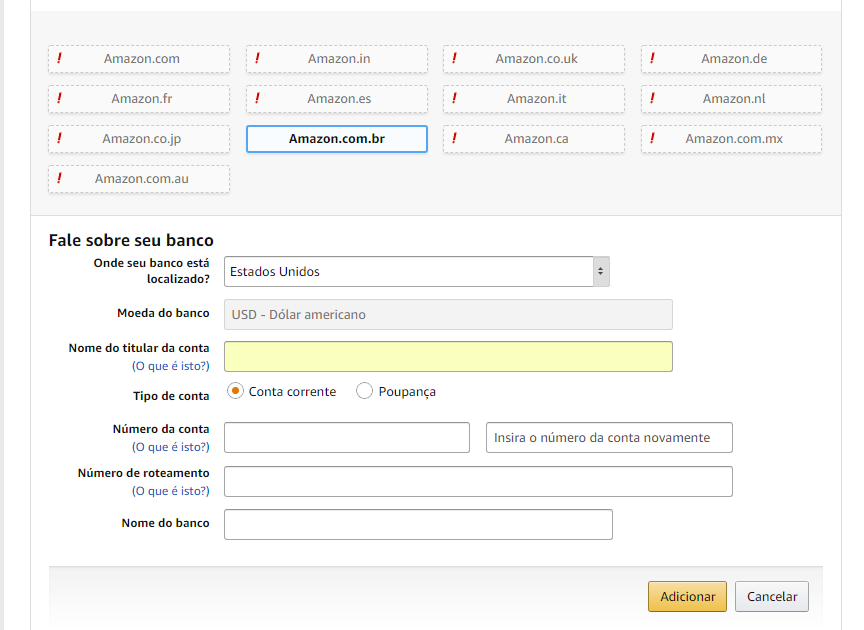
Task: Open the help link under Número de roteamento
Action: tap(171, 491)
